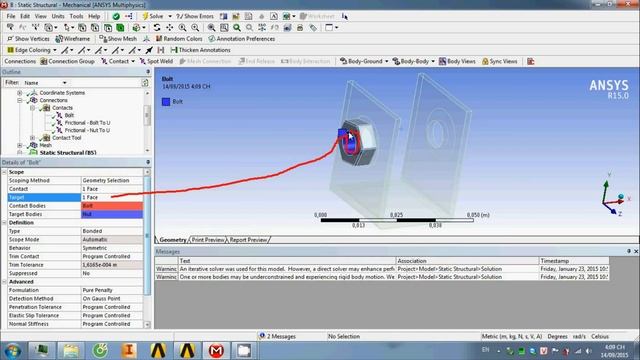Click the Zoom to Fit green magnifier

(237, 28)
